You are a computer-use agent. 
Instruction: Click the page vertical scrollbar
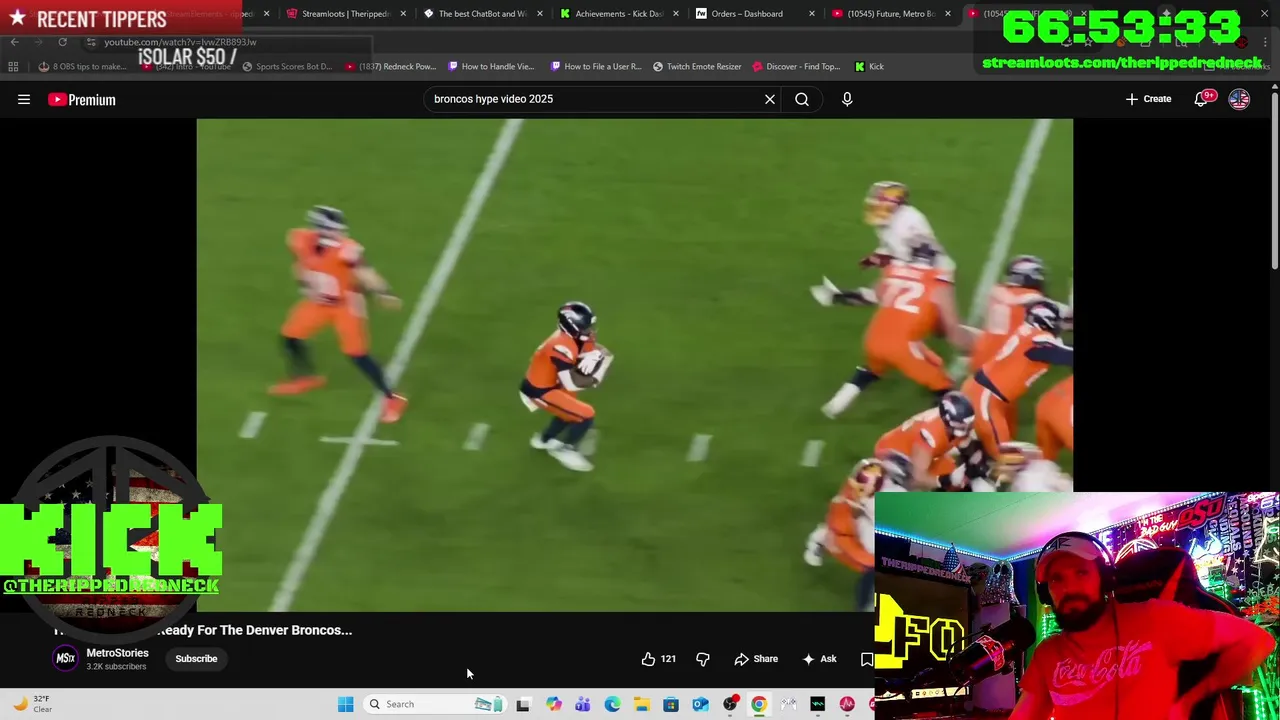pos(1274,180)
